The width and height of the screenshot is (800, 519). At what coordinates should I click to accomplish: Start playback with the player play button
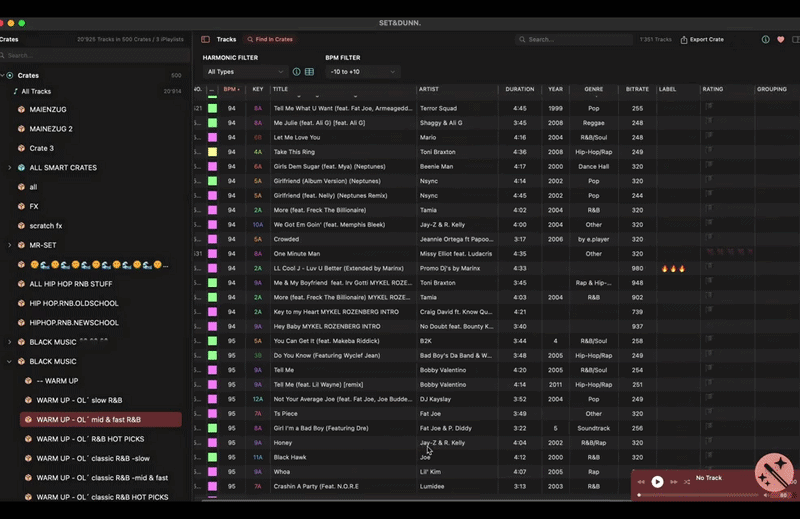(657, 482)
